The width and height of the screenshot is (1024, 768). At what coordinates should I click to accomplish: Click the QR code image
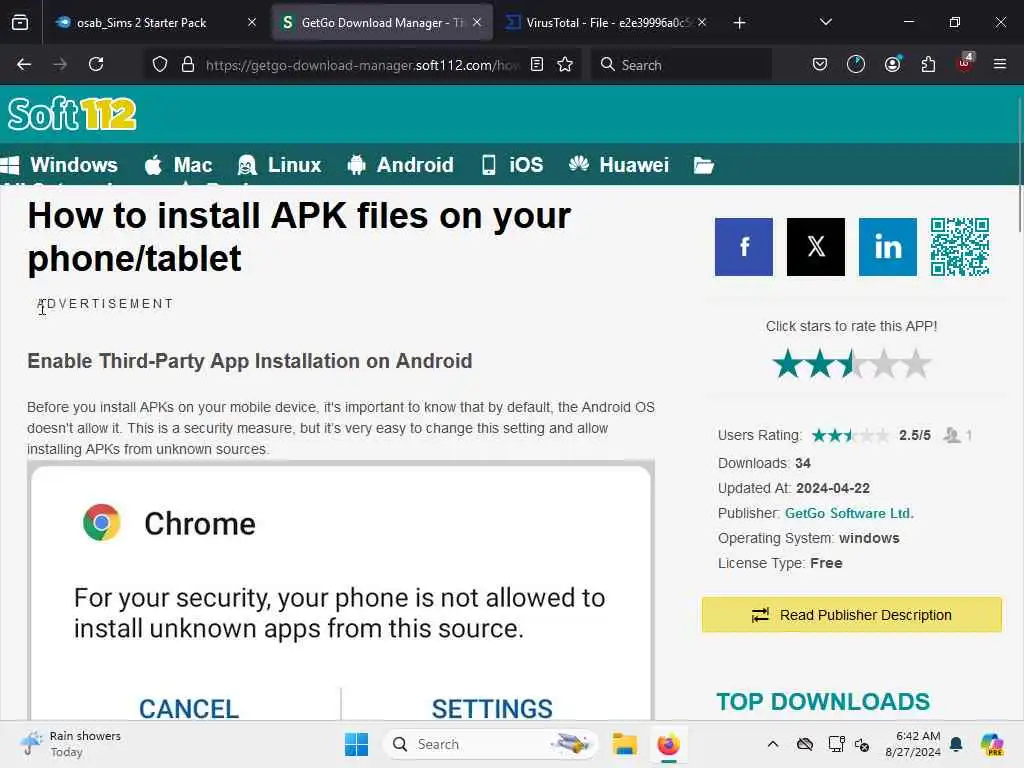pyautogui.click(x=959, y=247)
